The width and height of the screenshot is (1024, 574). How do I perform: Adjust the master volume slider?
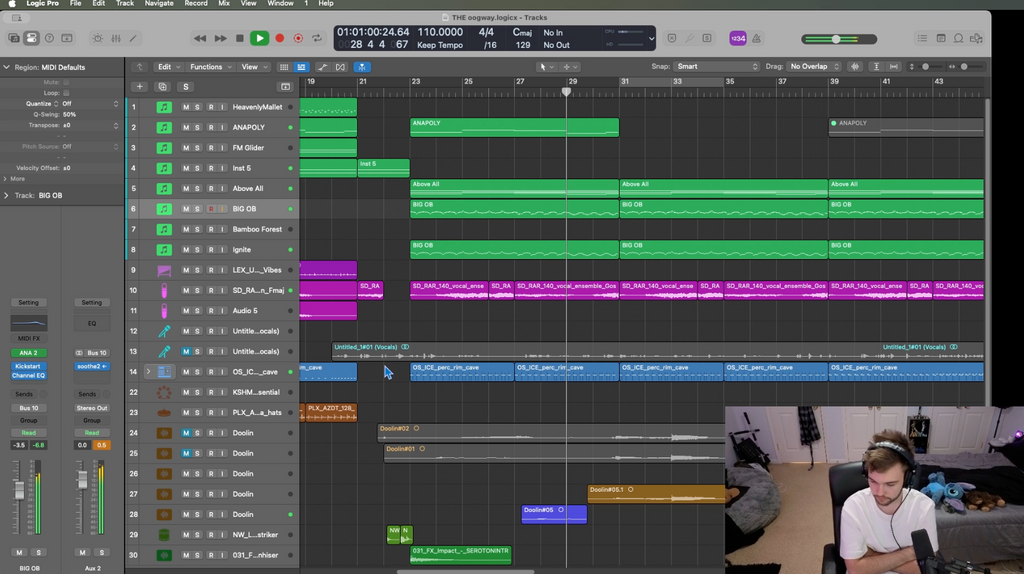pyautogui.click(x=836, y=39)
